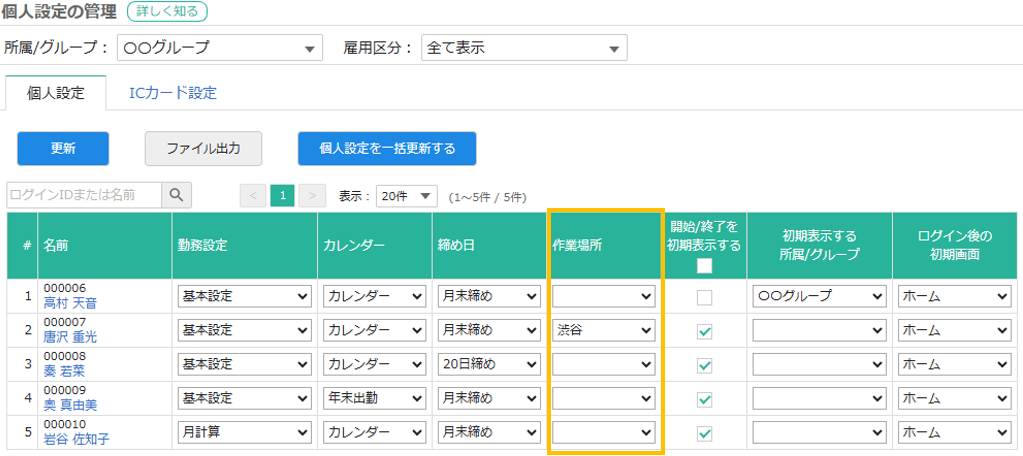Switch to ICカード設定 tab
1023x456 pixels.
[173, 93]
